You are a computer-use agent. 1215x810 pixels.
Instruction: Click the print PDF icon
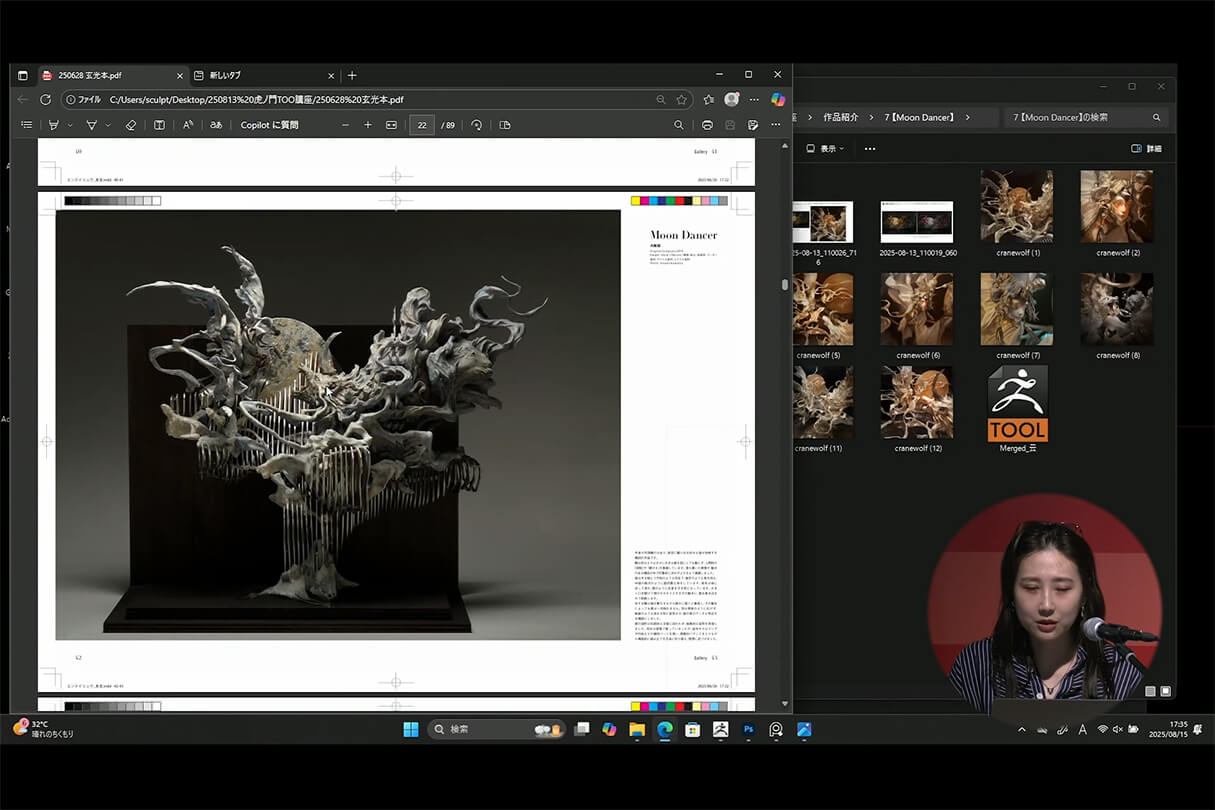(x=707, y=125)
